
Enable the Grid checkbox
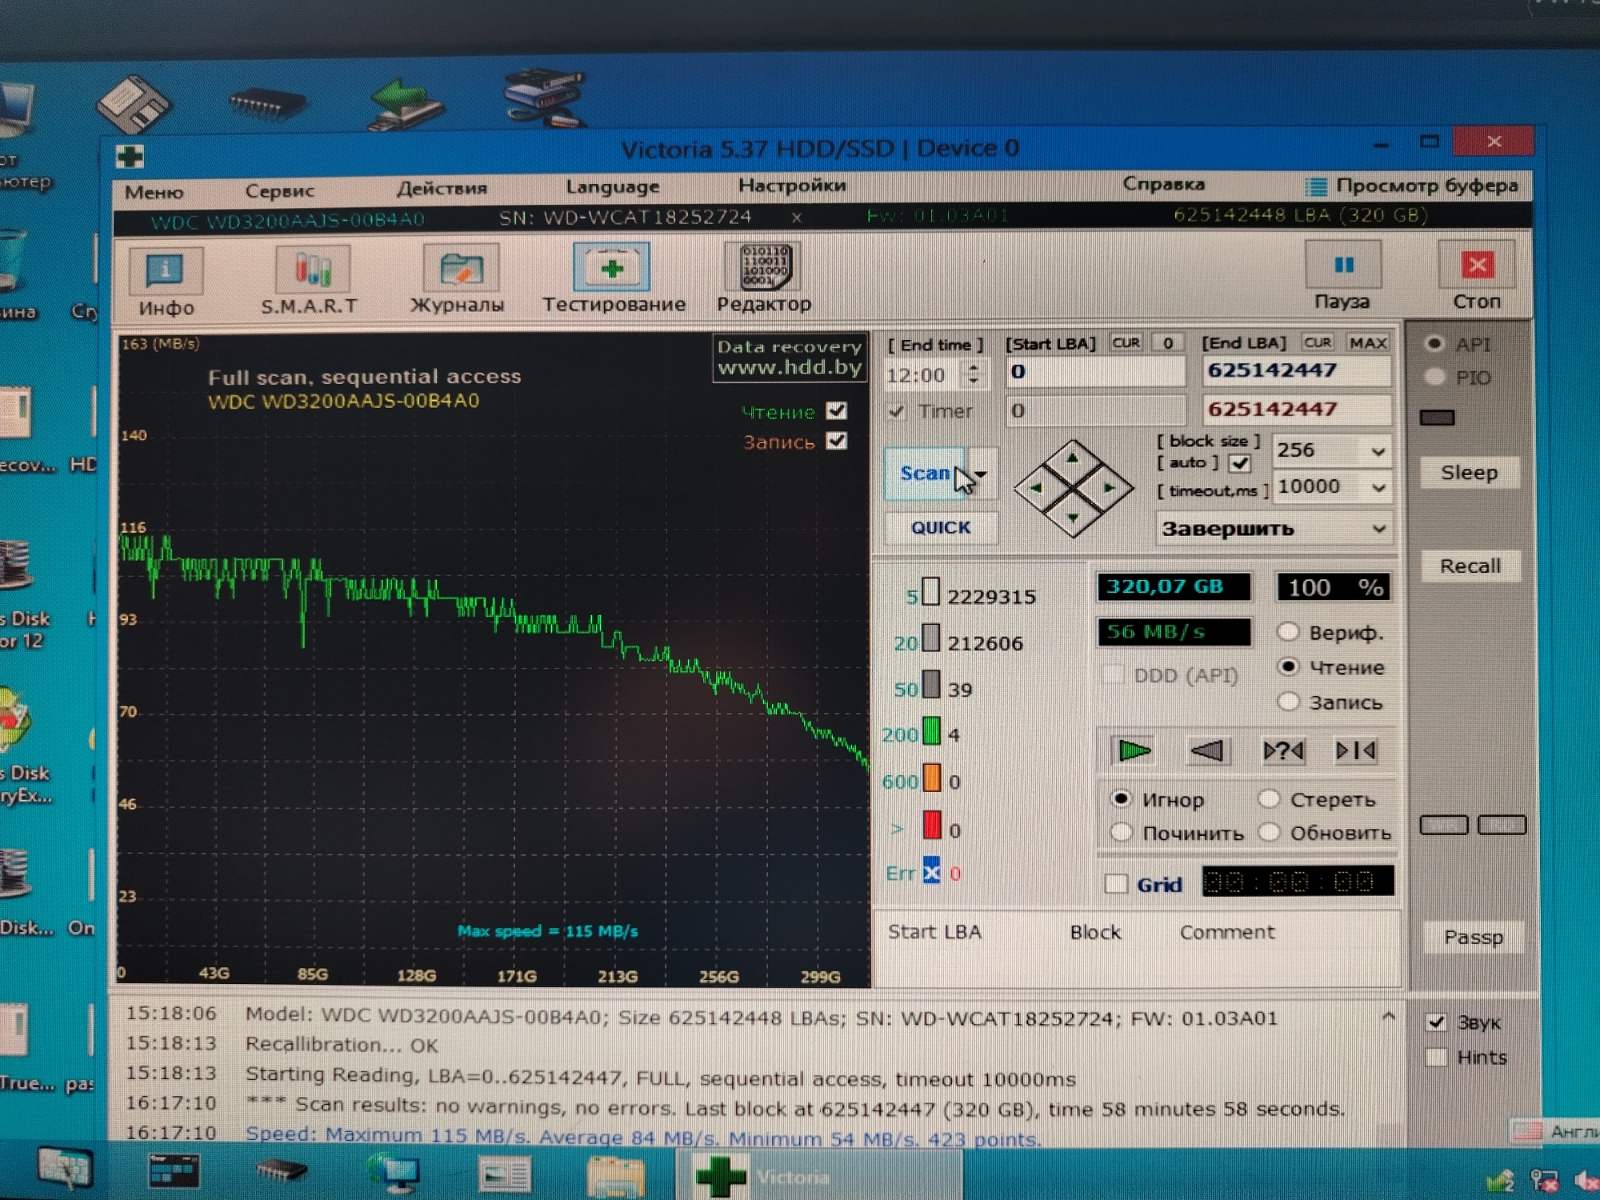pos(1116,884)
